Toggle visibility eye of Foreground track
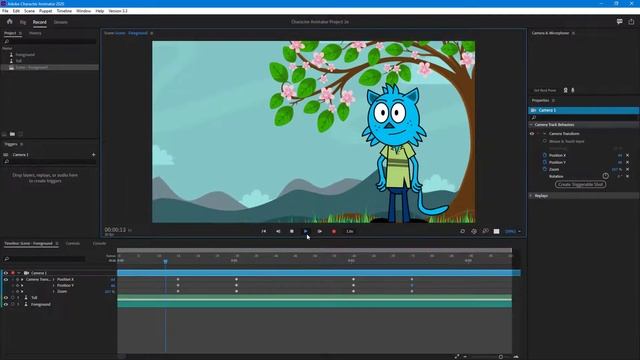The width and height of the screenshot is (640, 360). (x=6, y=304)
